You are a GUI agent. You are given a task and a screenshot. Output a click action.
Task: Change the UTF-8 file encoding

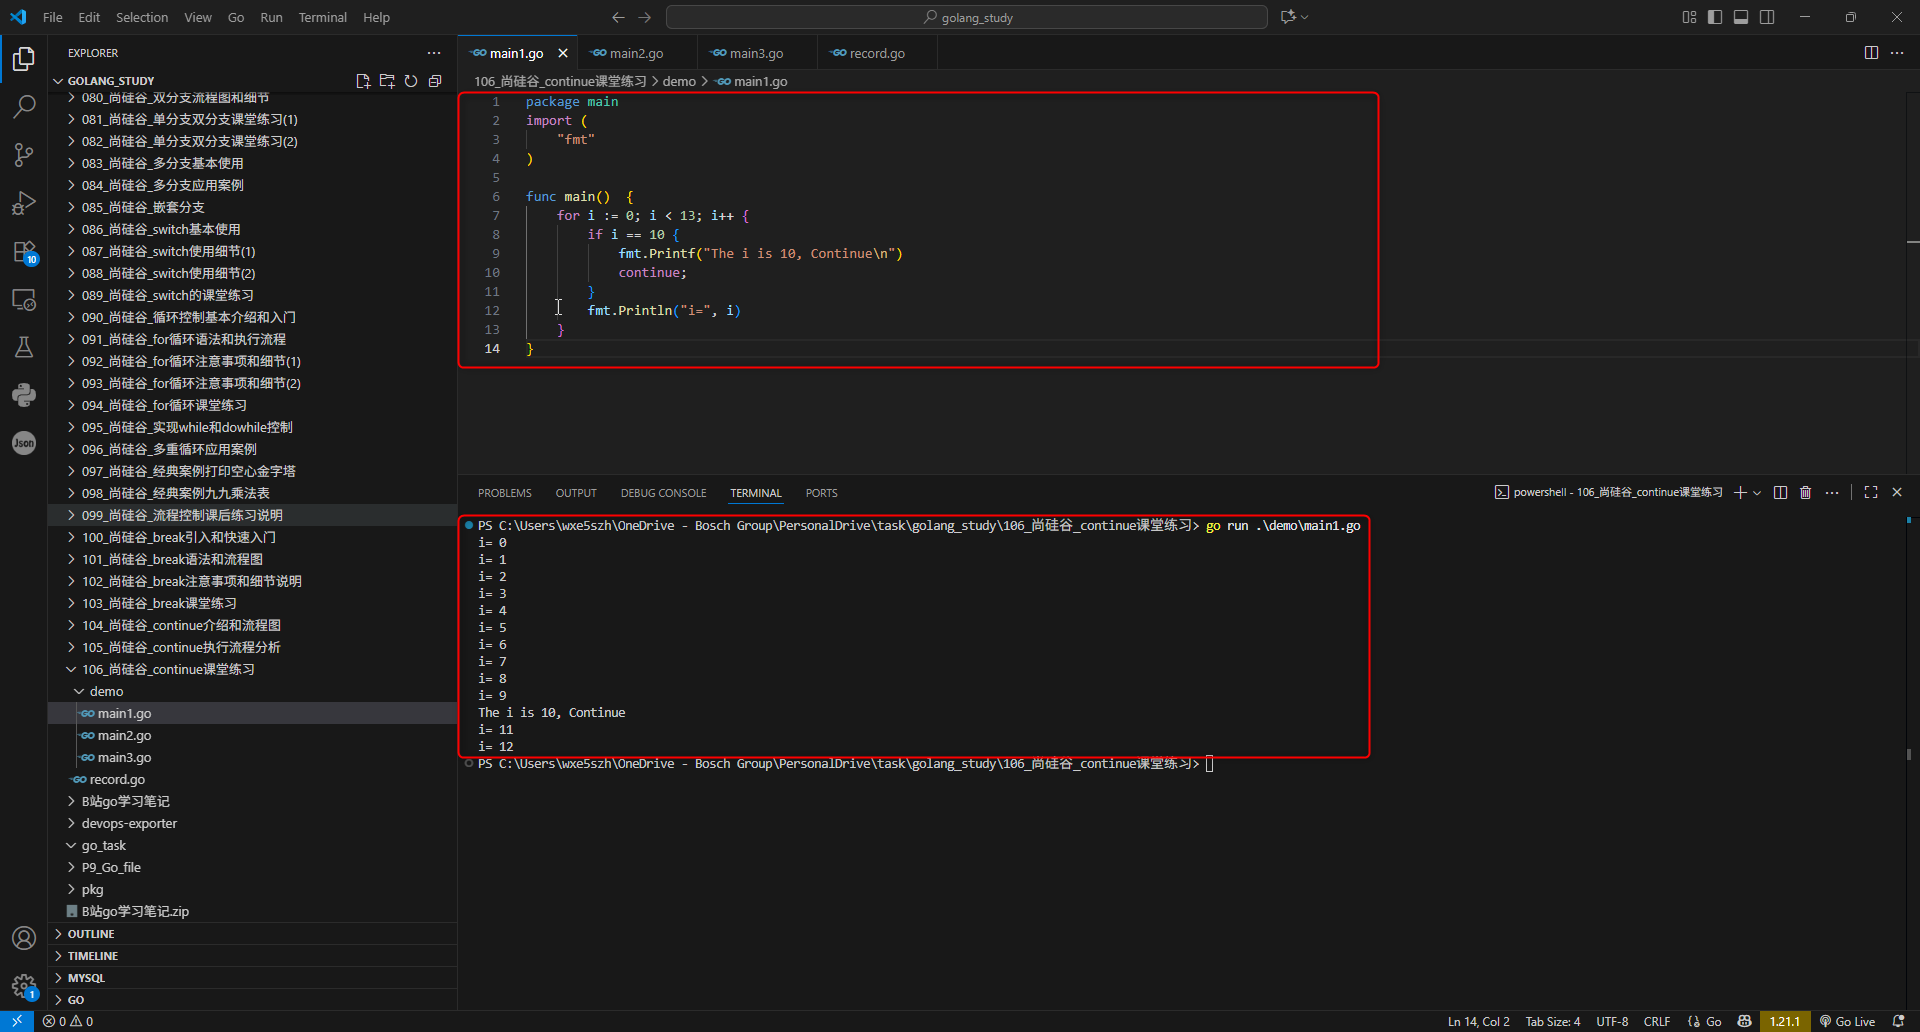1612,1021
